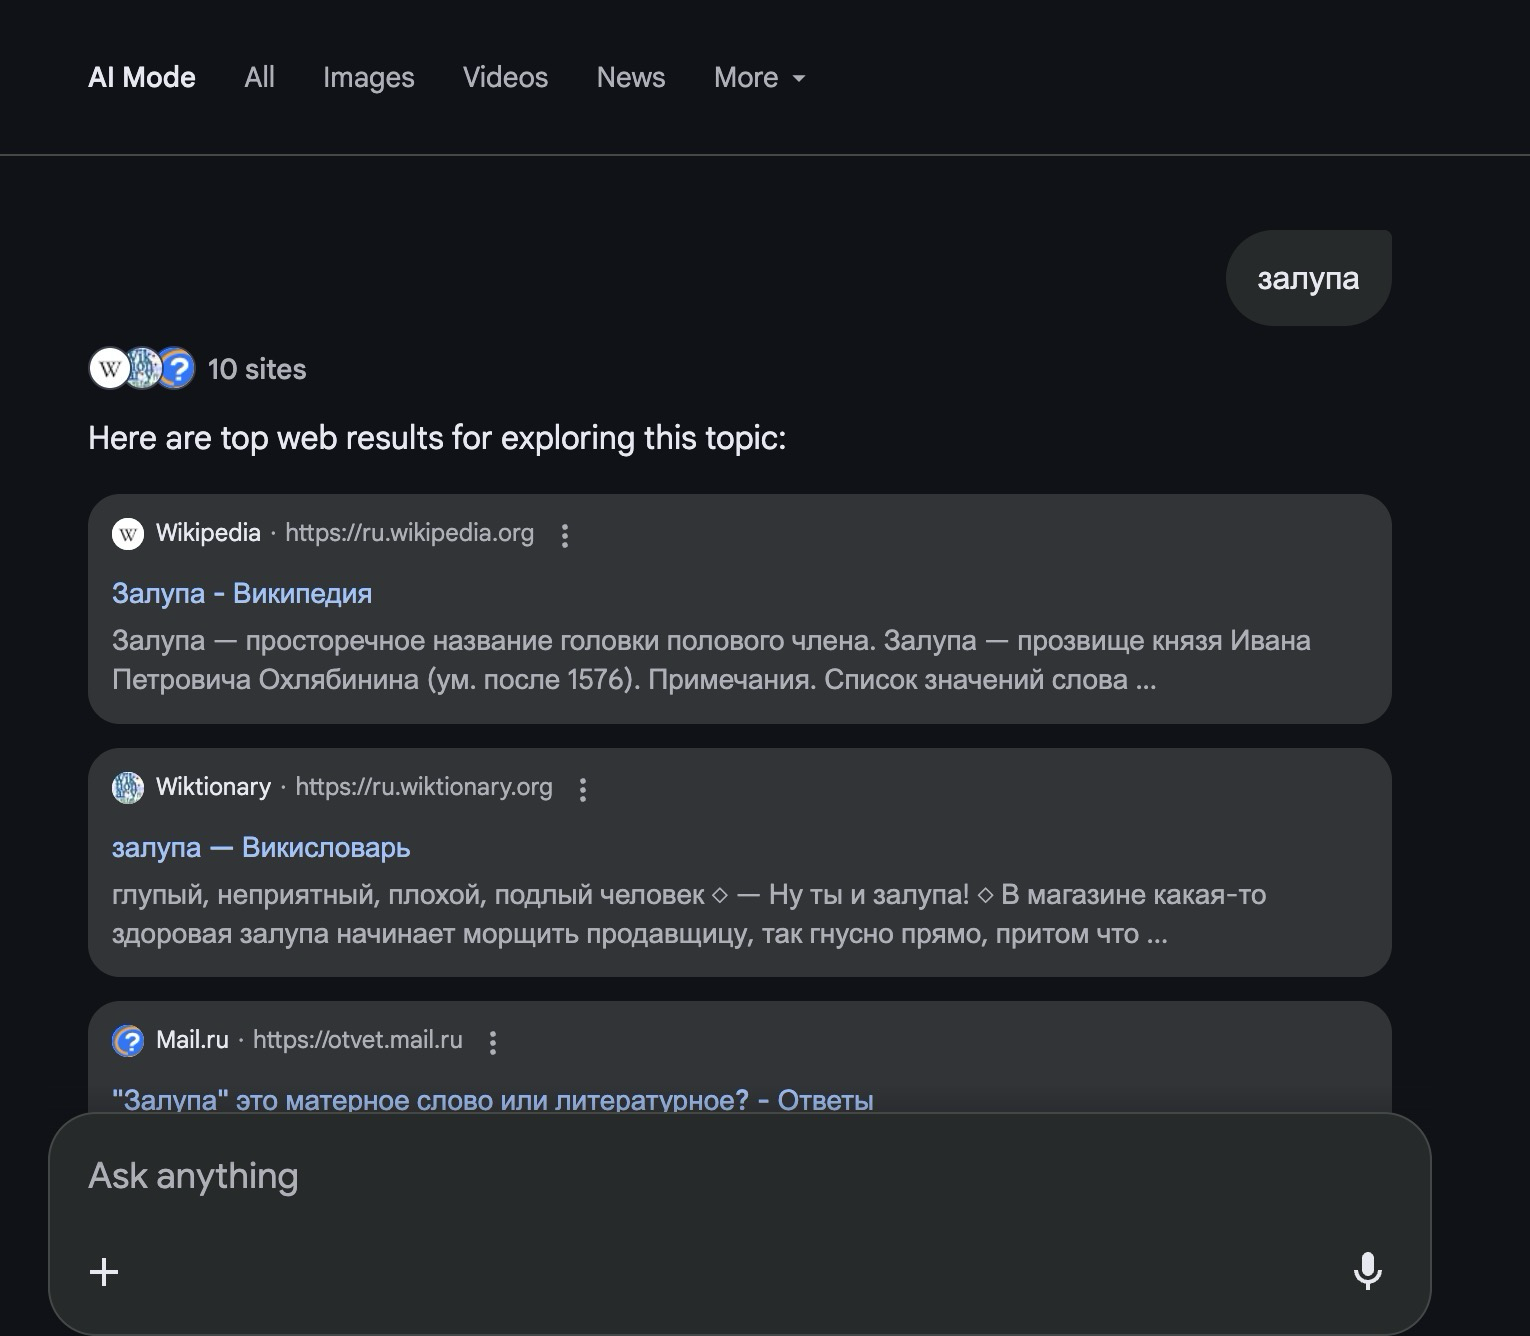This screenshot has width=1530, height=1336.
Task: Open the Videos tab
Action: tap(505, 78)
